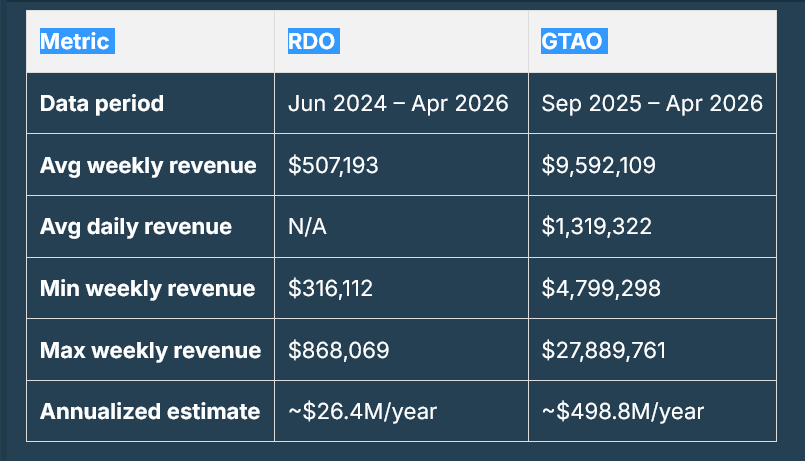
Task: Click the Jun 2024 – Apr 2026 cell
Action: click(397, 103)
